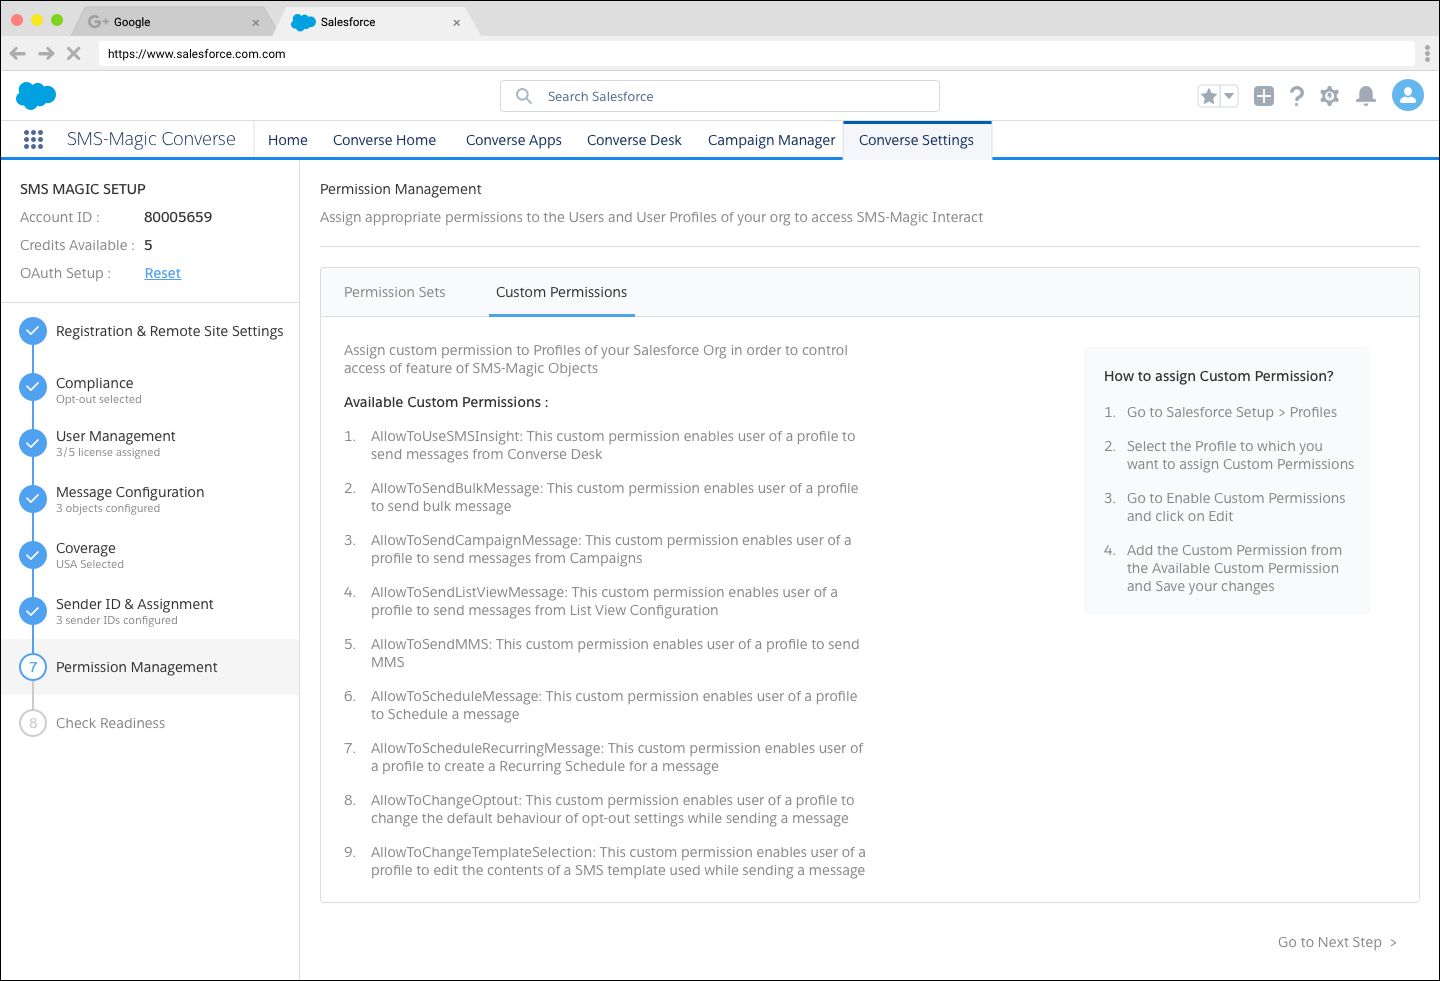Click the Salesforce cloud logo
1440x981 pixels.
(x=36, y=96)
